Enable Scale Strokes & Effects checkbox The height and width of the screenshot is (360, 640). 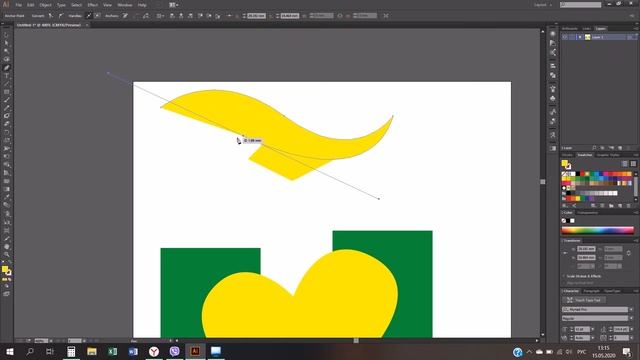[x=564, y=276]
